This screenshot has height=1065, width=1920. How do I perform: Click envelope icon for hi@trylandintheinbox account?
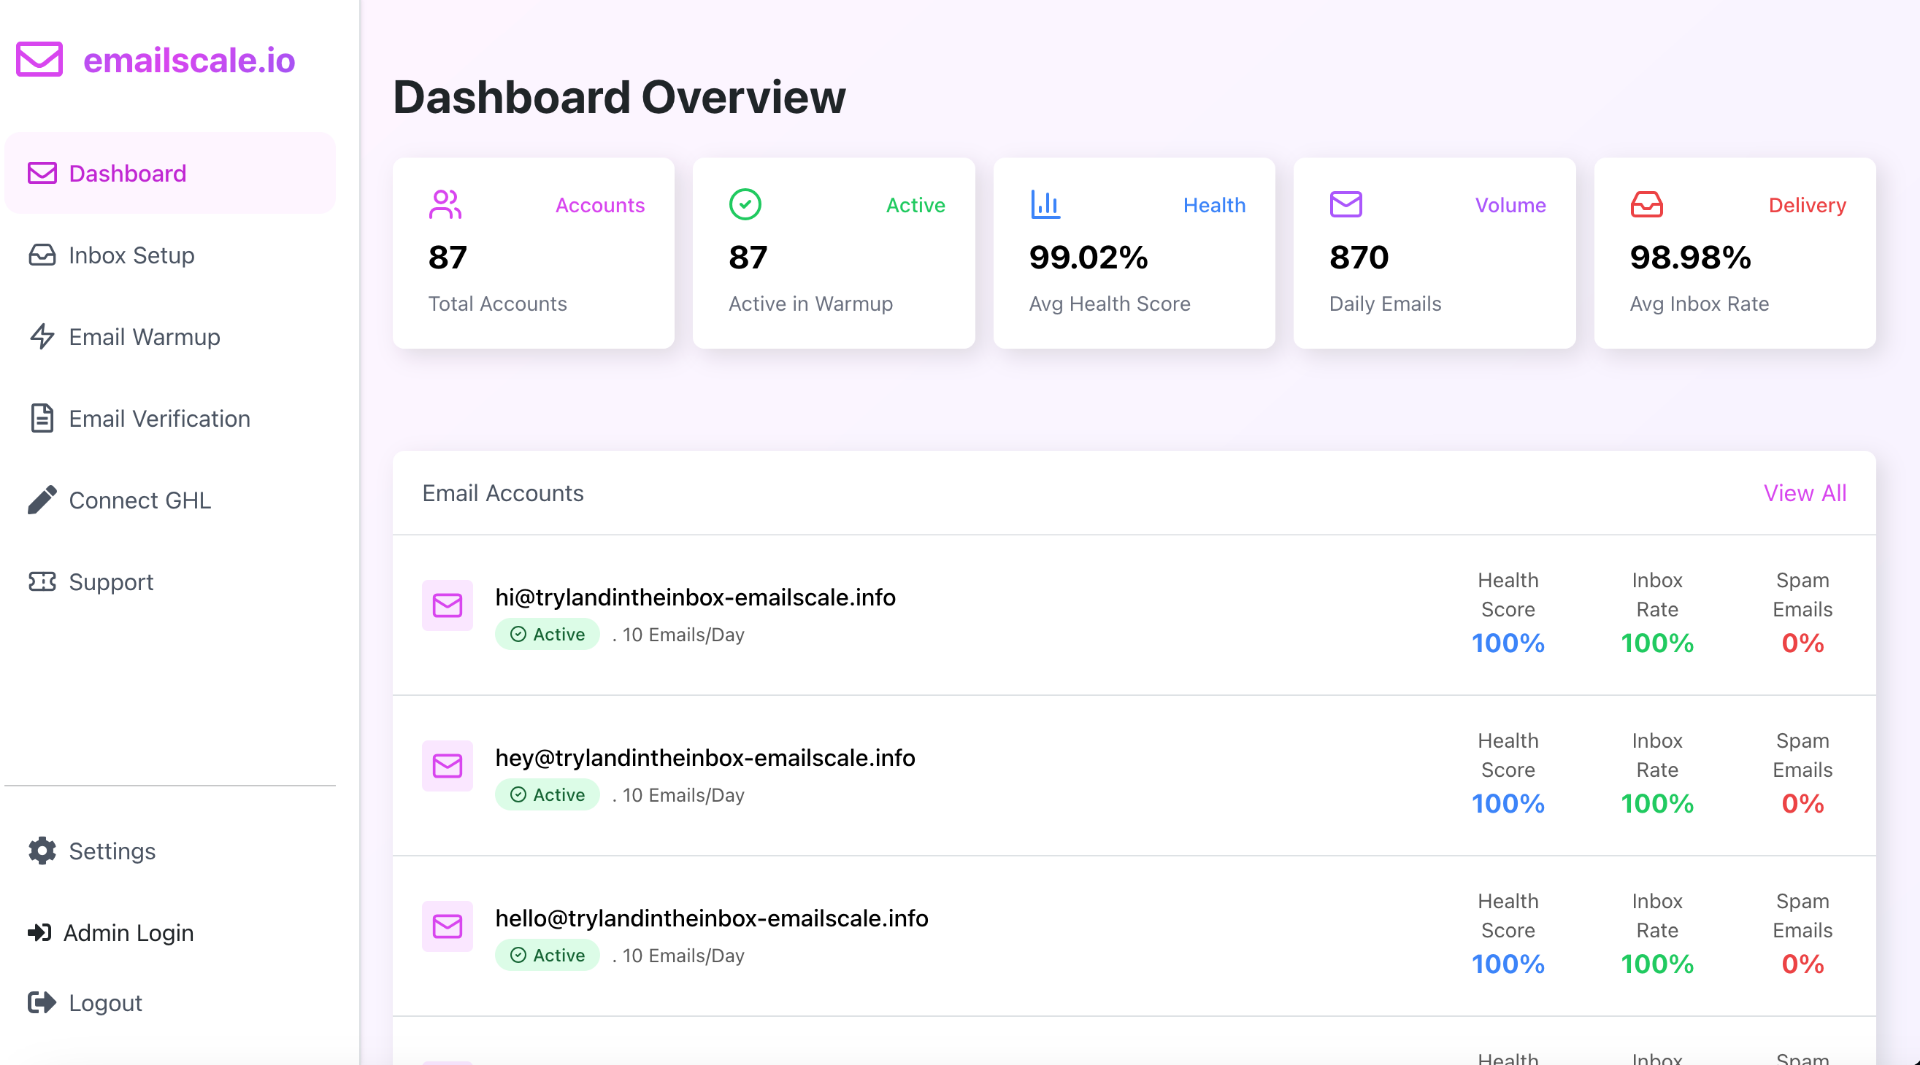click(x=447, y=605)
